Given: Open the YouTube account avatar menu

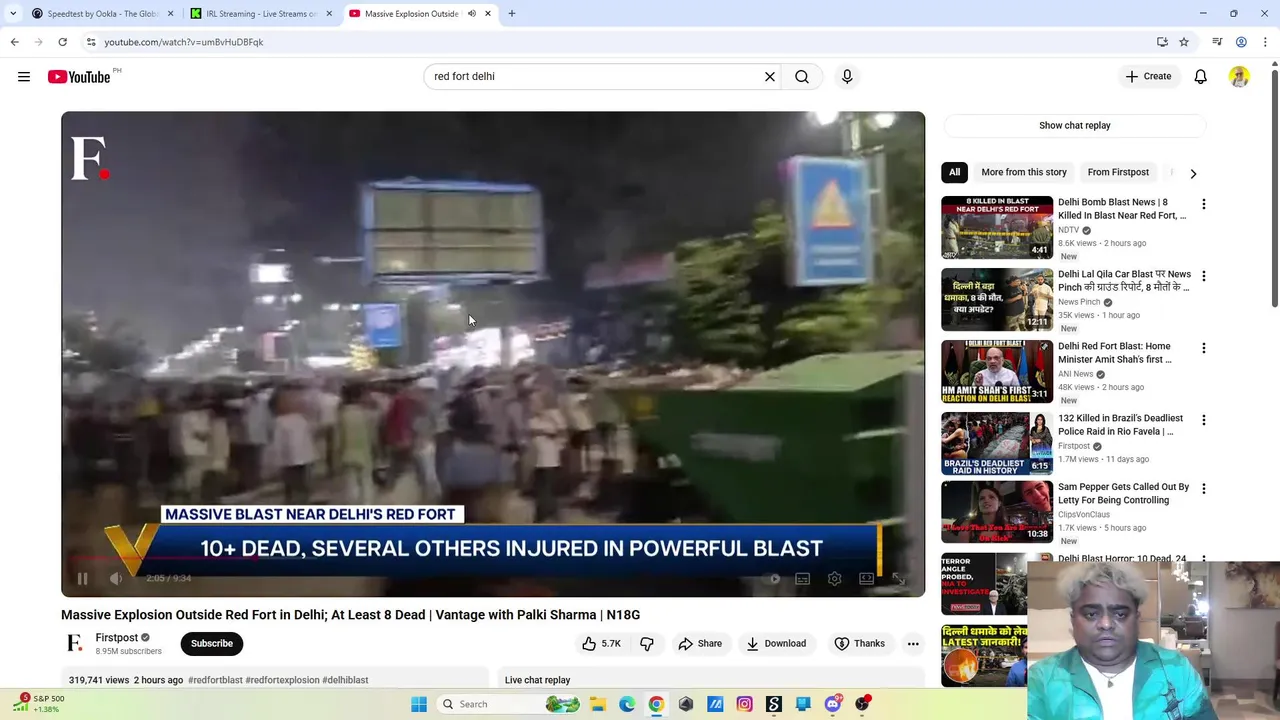Looking at the screenshot, I should click(x=1239, y=77).
